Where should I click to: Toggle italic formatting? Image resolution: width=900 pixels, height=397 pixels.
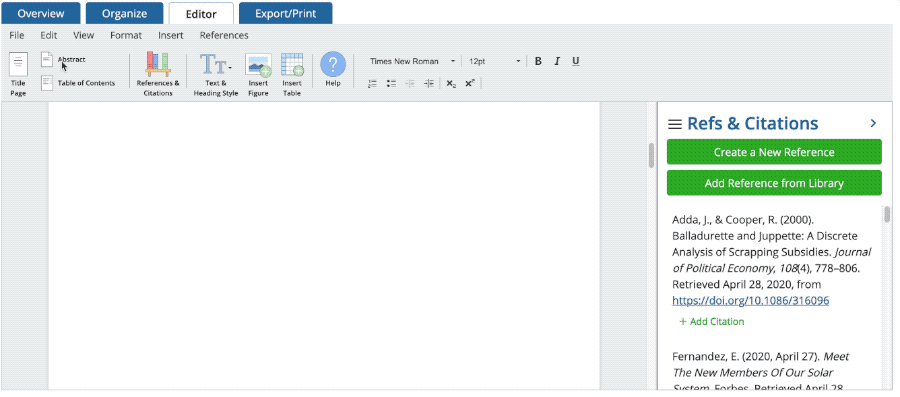pos(557,61)
